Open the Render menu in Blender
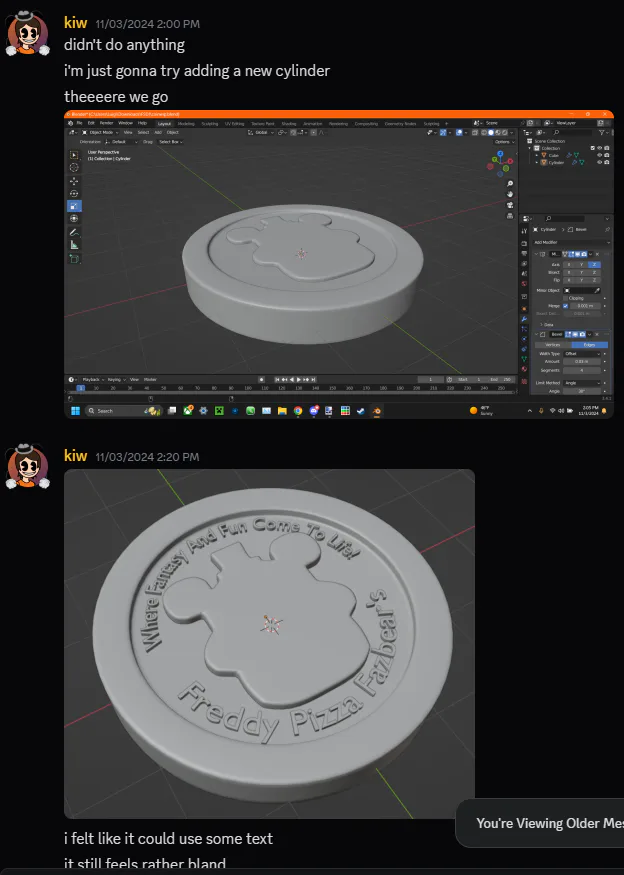The image size is (624, 875). (106, 123)
